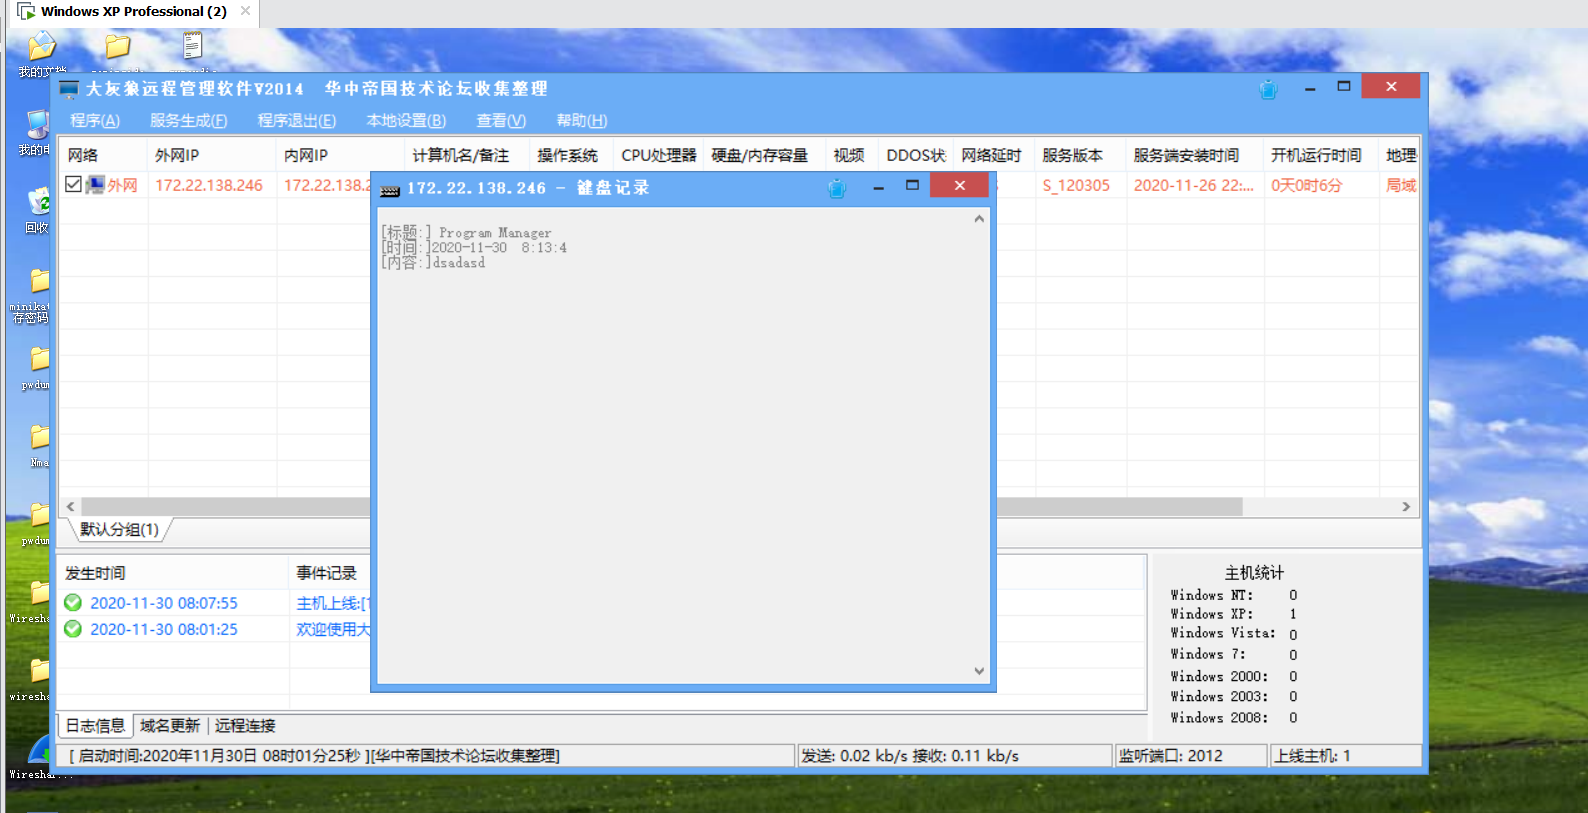Sort by 计算机名/备注 column header
Screen dimensions: 1588x813
coord(467,155)
